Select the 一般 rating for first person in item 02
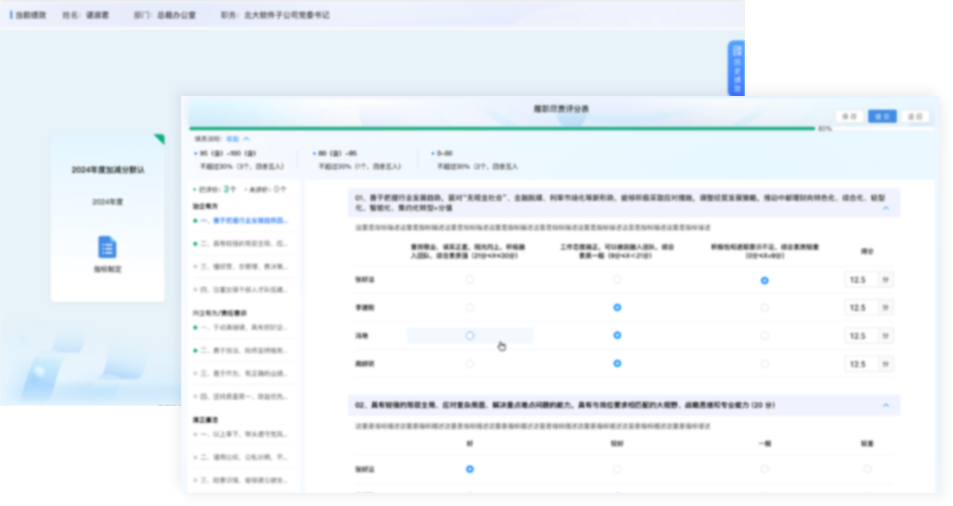The height and width of the screenshot is (506, 953). pyautogui.click(x=765, y=469)
